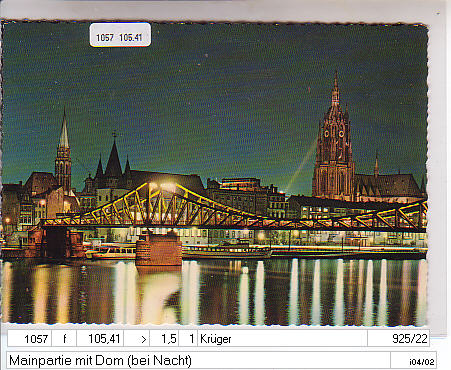Select the Krüger publisher cell
The height and width of the screenshot is (370, 451).
(x=282, y=339)
